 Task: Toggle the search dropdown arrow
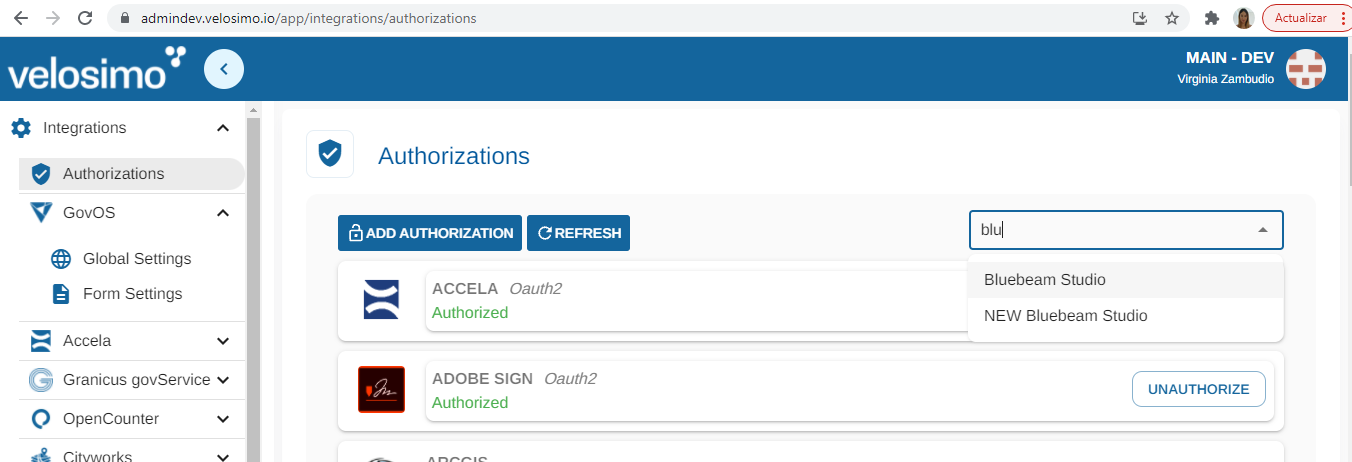click(1263, 230)
